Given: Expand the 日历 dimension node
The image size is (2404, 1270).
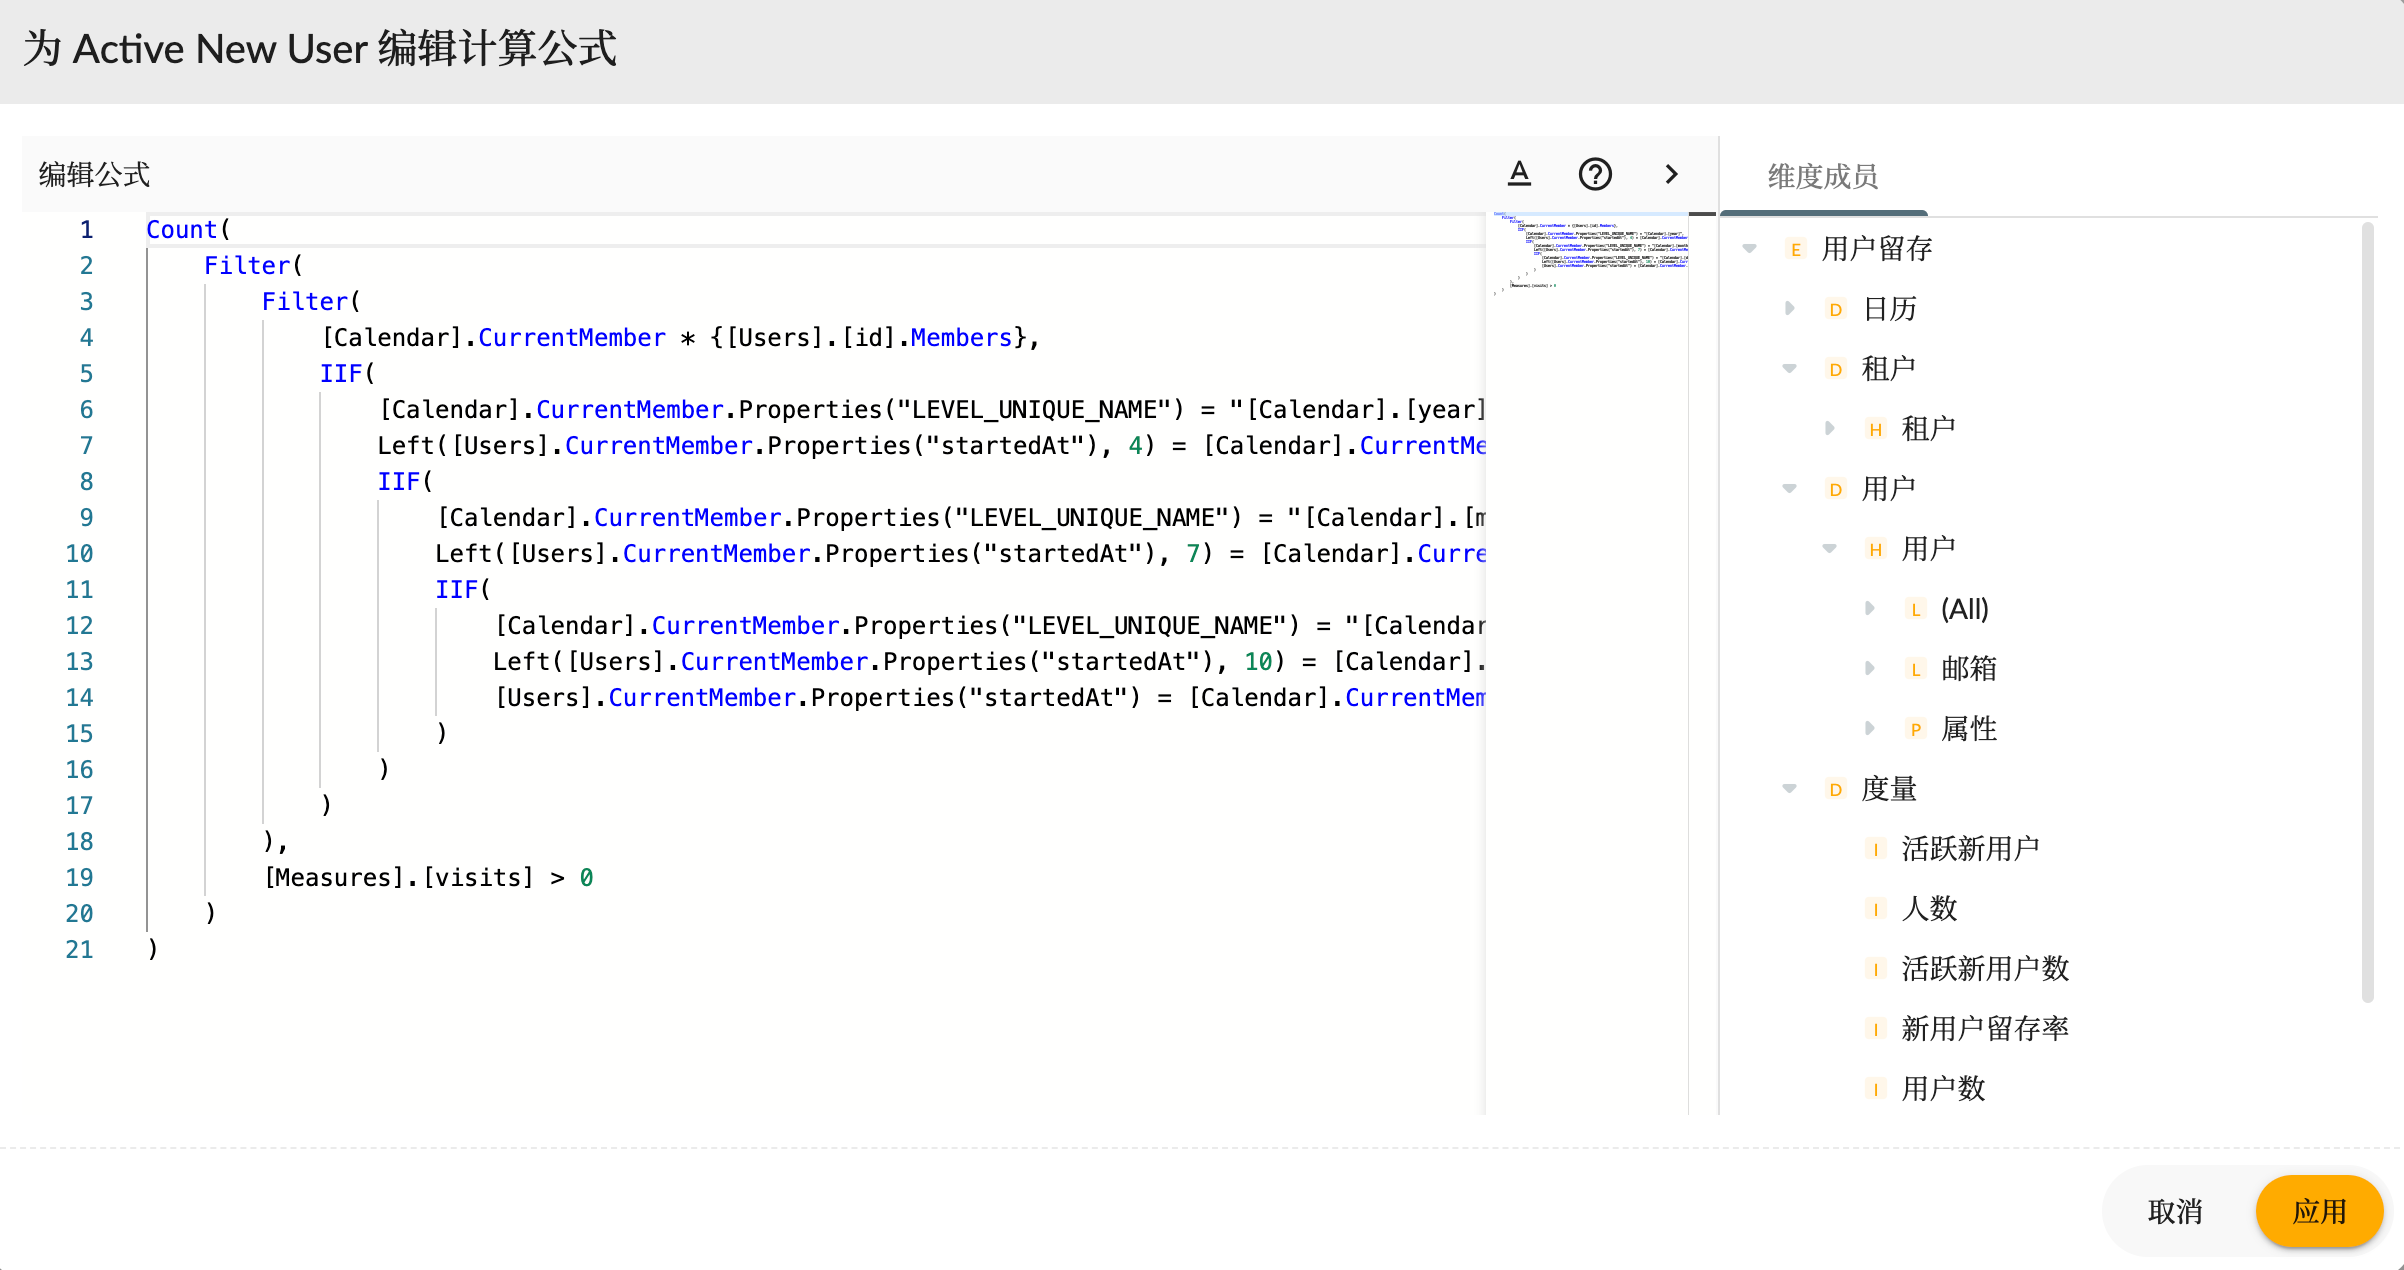Looking at the screenshot, I should [x=1790, y=308].
